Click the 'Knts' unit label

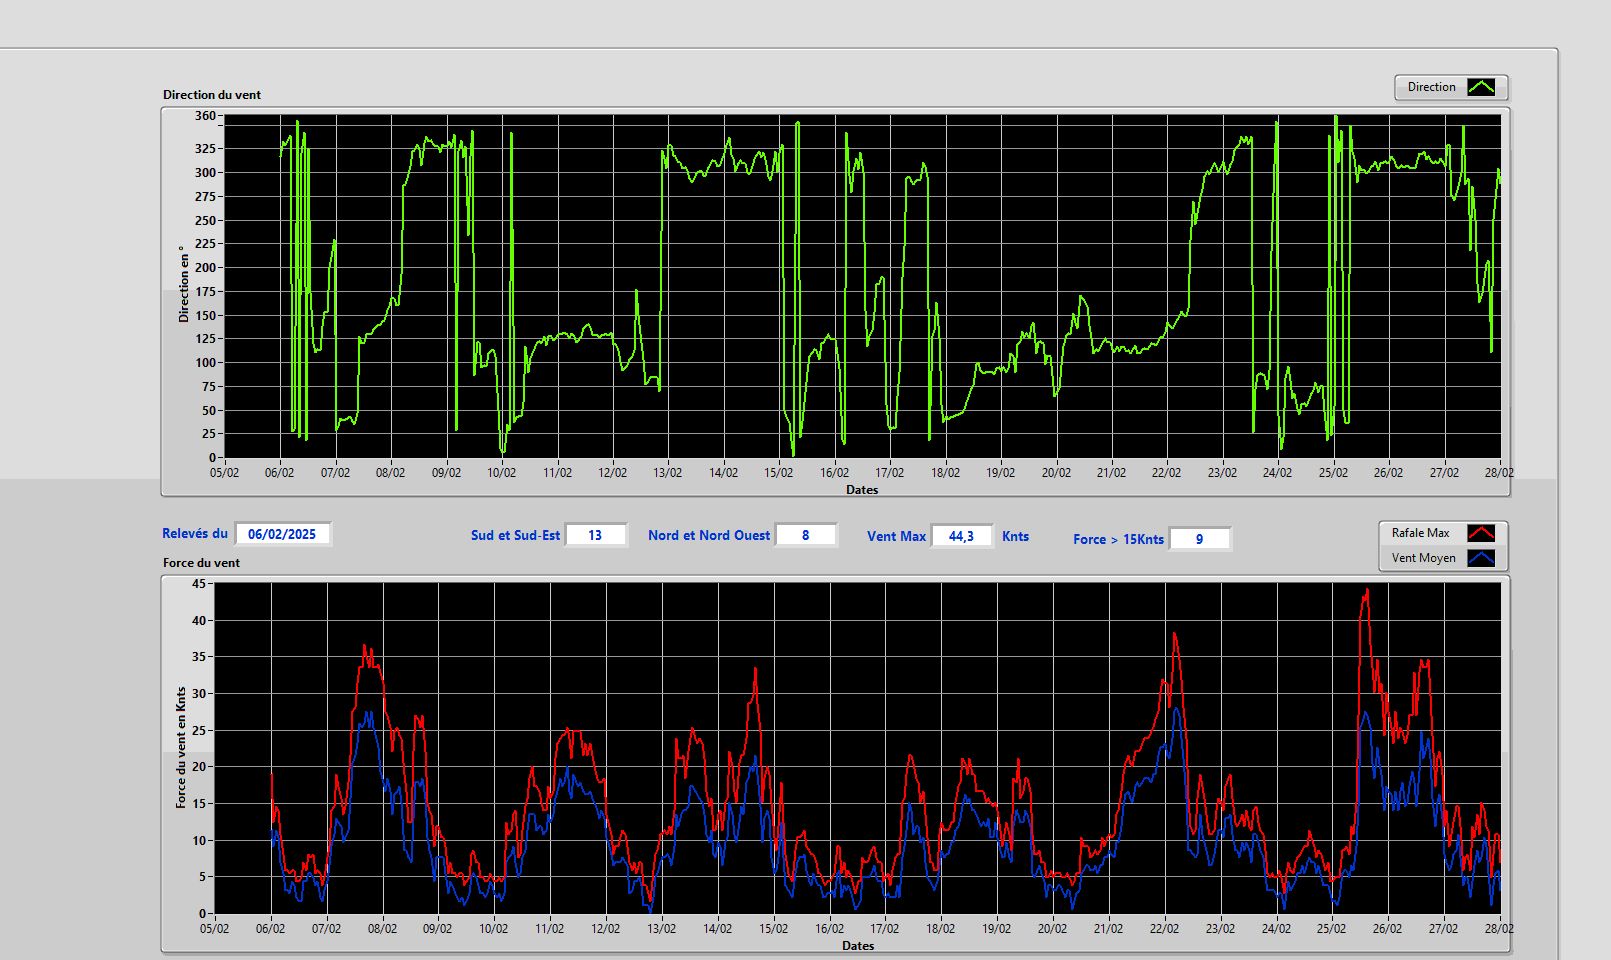click(1015, 537)
